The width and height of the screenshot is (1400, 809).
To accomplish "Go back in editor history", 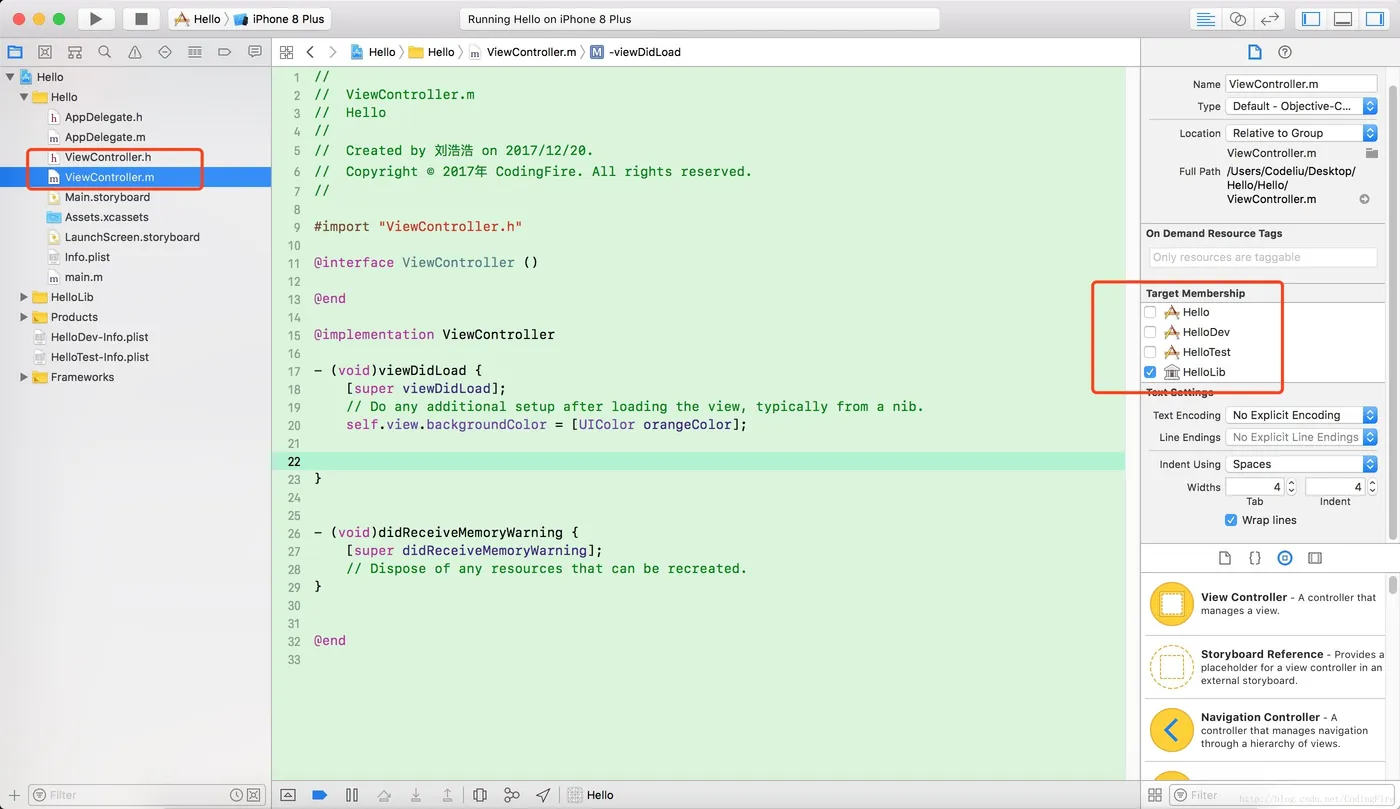I will [x=310, y=52].
